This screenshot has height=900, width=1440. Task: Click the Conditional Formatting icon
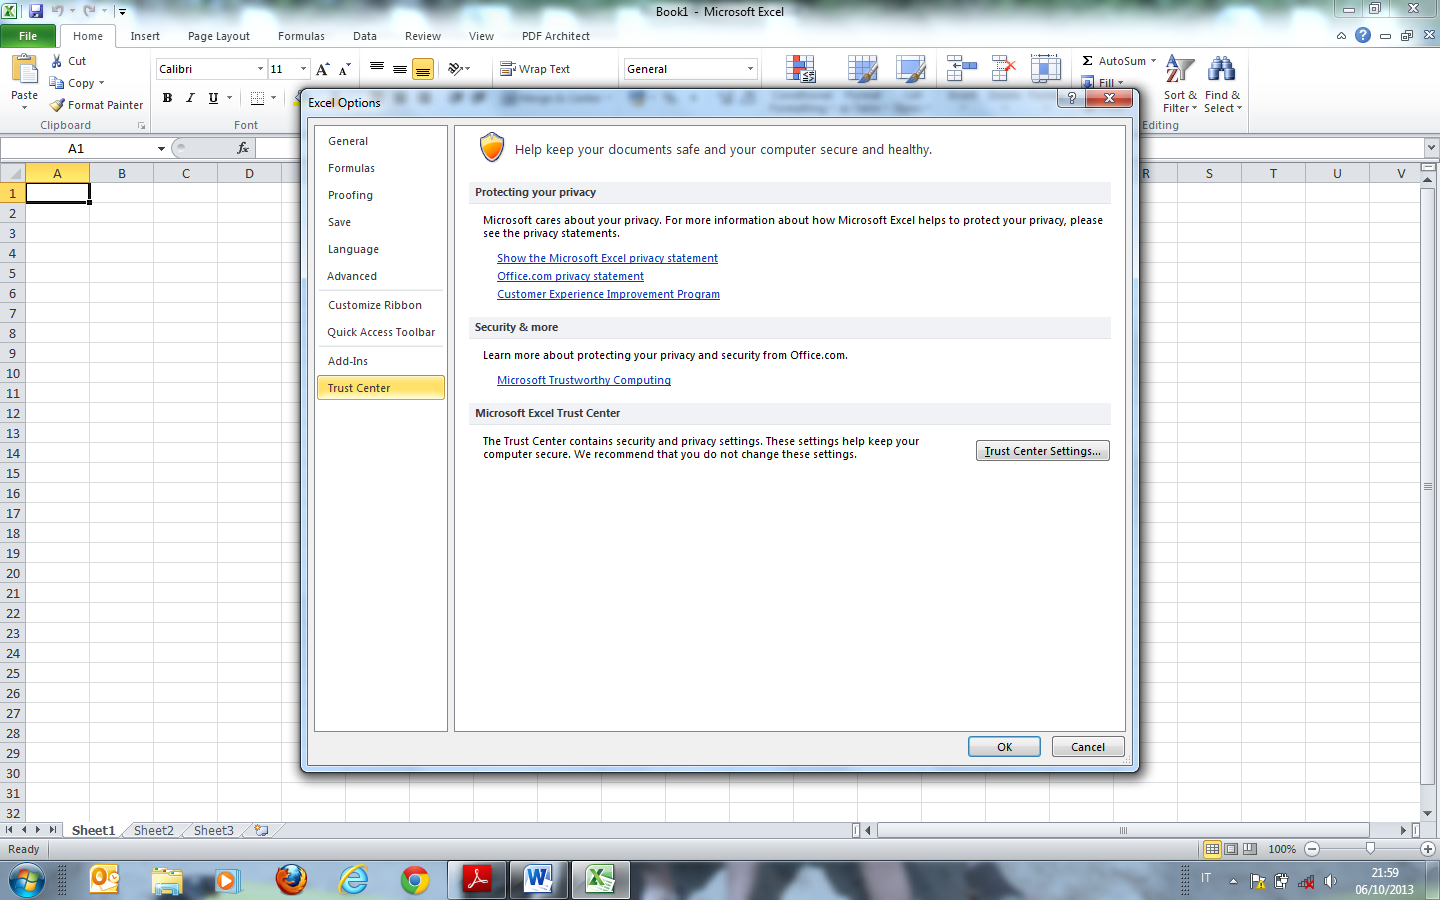pyautogui.click(x=800, y=69)
